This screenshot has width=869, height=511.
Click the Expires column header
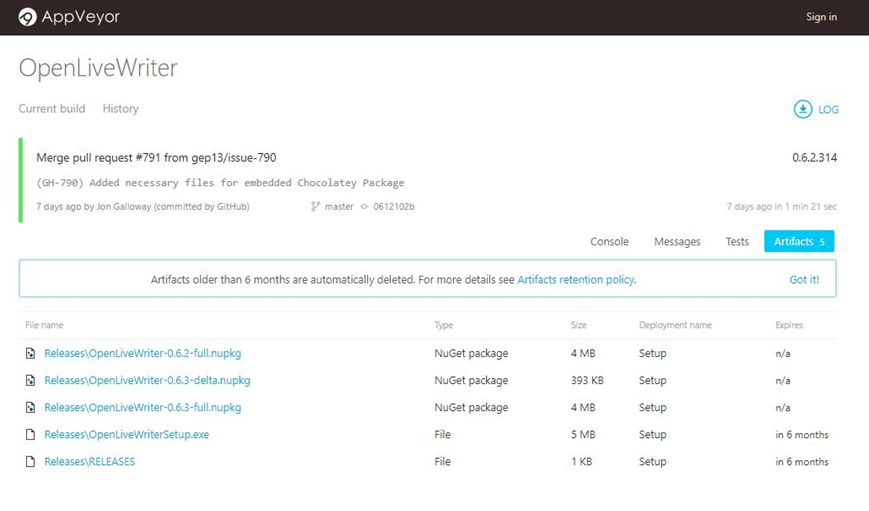(789, 325)
